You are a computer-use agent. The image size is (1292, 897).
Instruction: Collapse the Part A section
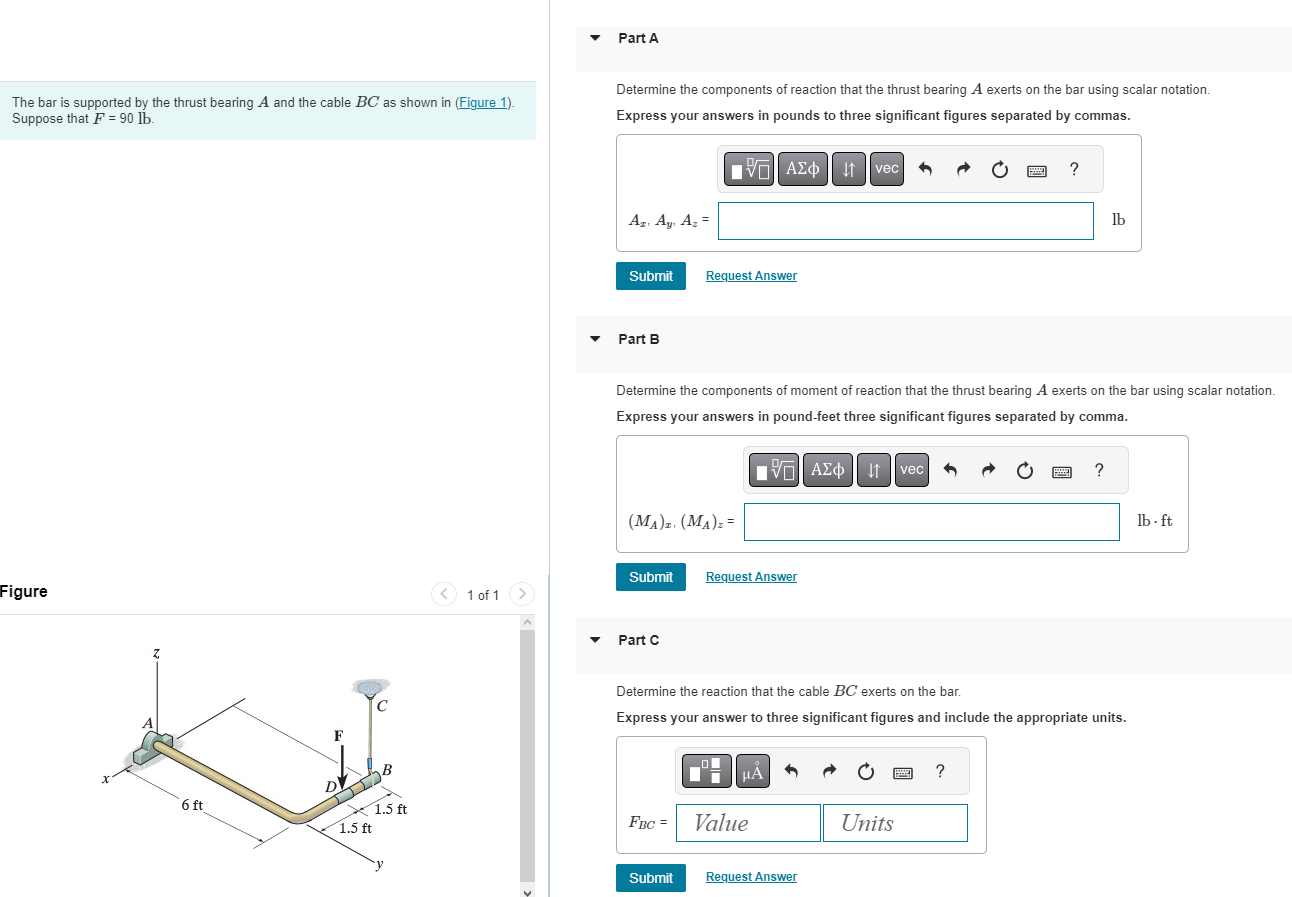point(594,37)
